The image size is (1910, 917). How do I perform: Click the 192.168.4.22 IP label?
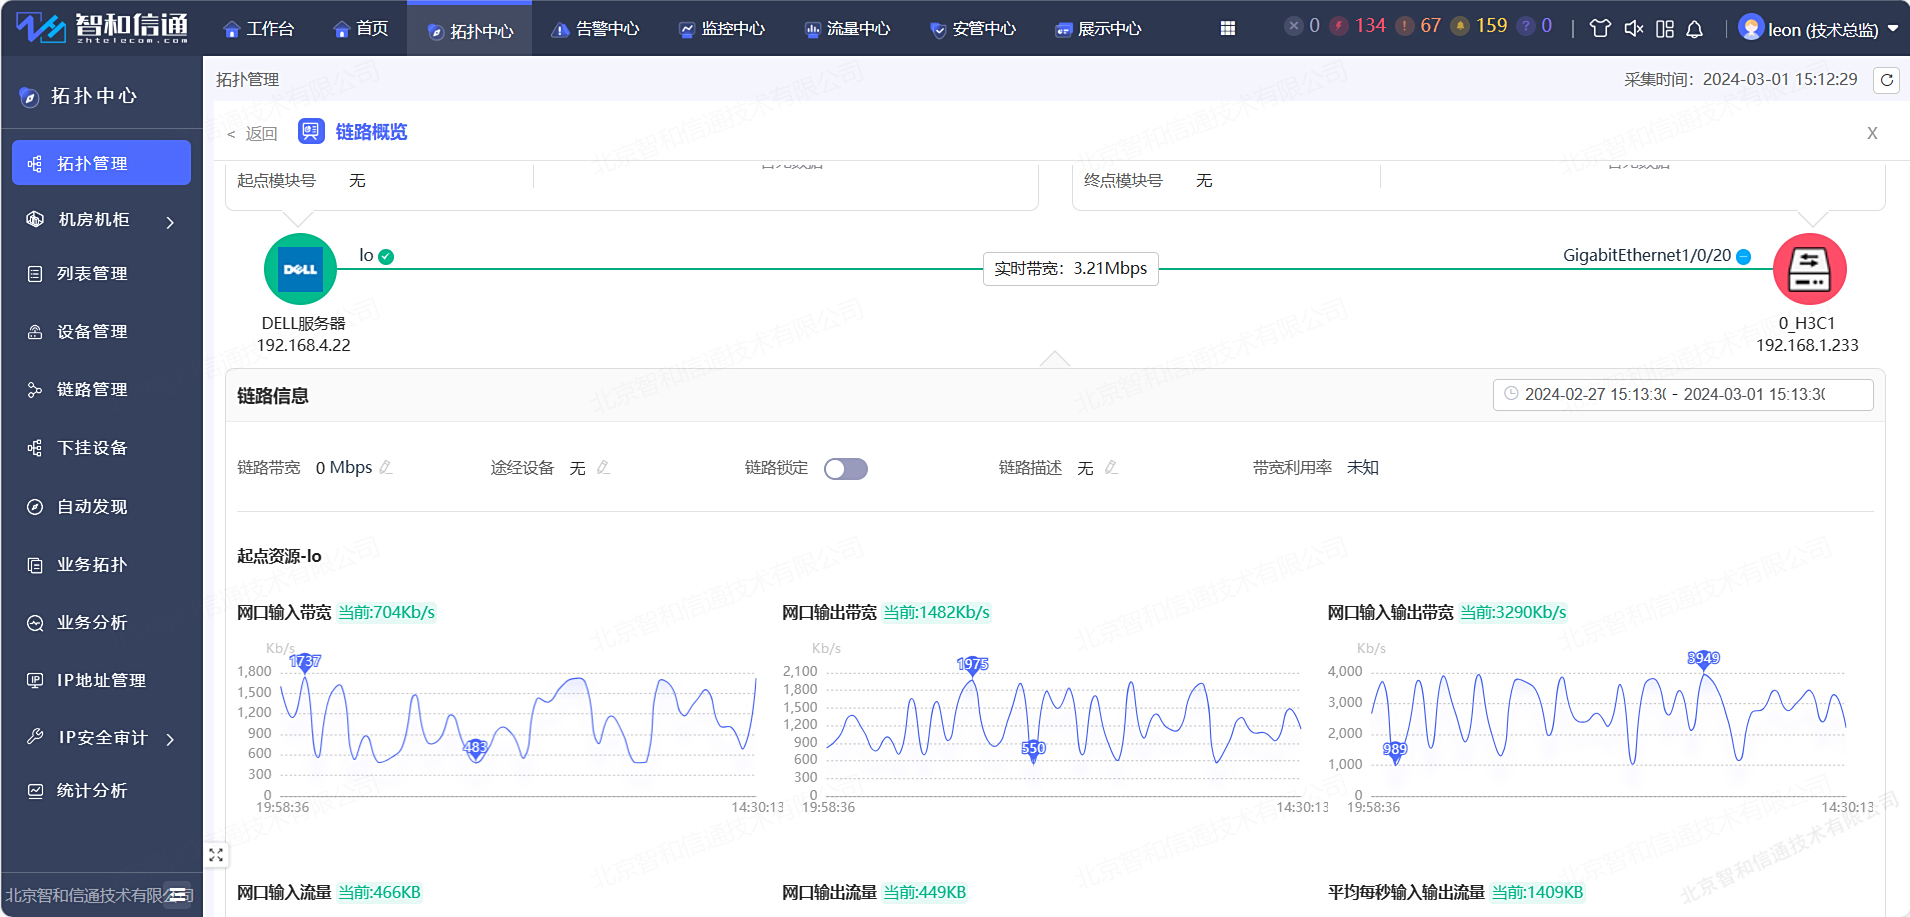pyautogui.click(x=303, y=345)
